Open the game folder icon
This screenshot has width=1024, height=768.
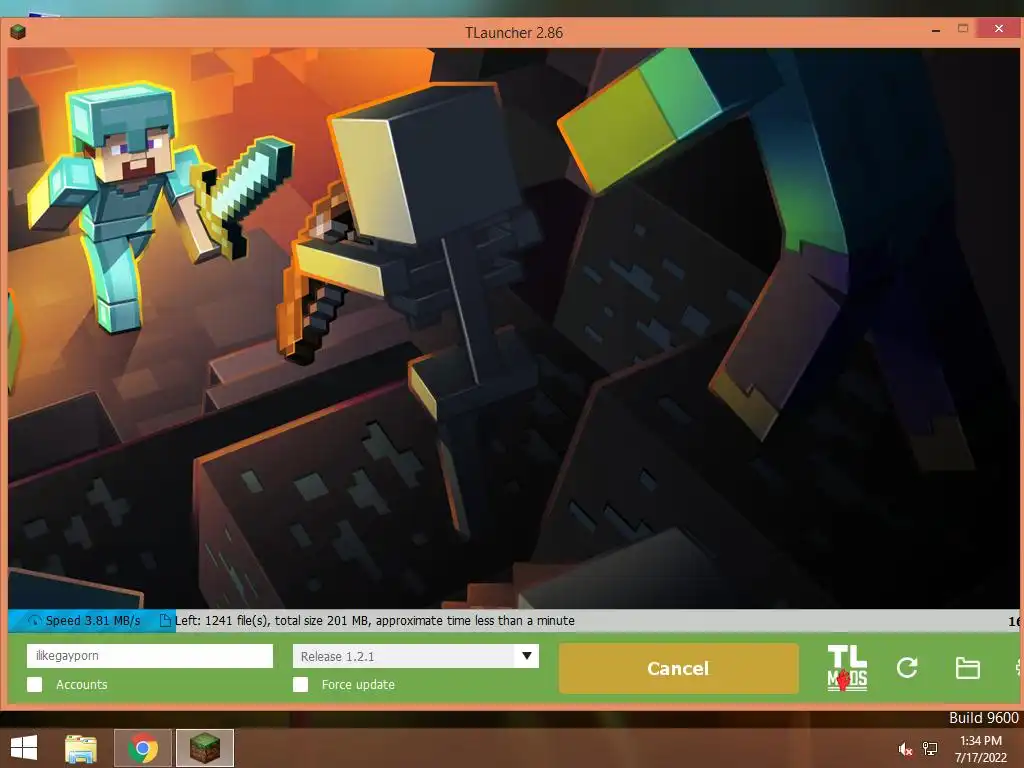pyautogui.click(x=967, y=668)
